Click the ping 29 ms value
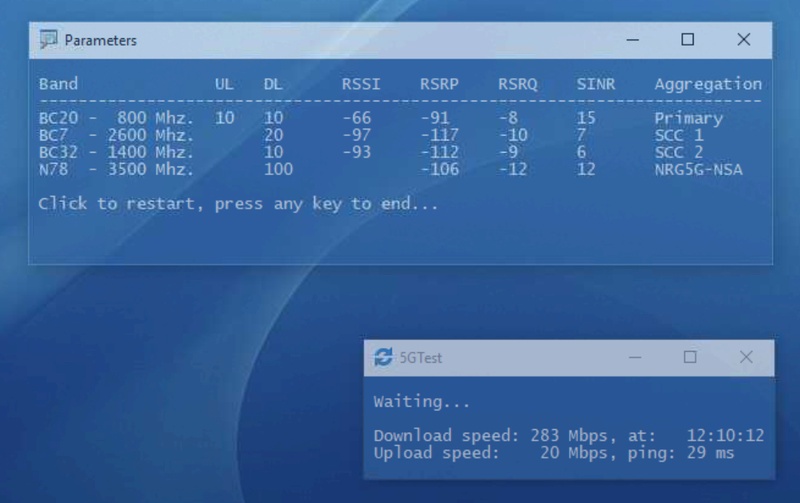Screen dimensions: 800x503 coord(710,452)
